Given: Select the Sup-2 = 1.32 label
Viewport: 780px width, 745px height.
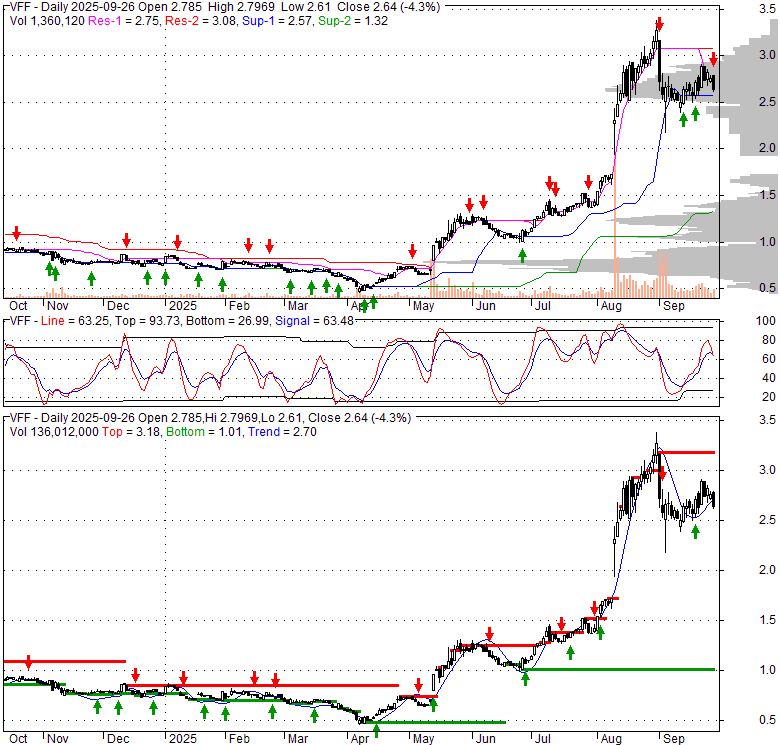Looking at the screenshot, I should pyautogui.click(x=353, y=21).
